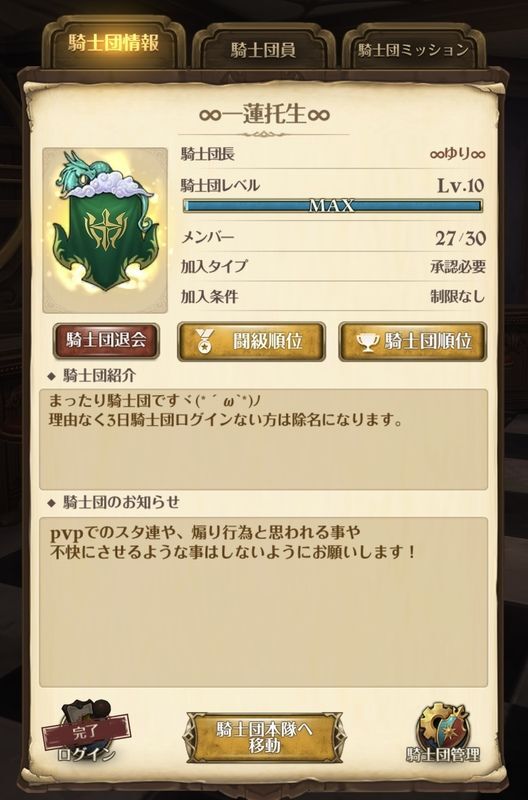Click the メンバー 27/30 count

coord(460,238)
